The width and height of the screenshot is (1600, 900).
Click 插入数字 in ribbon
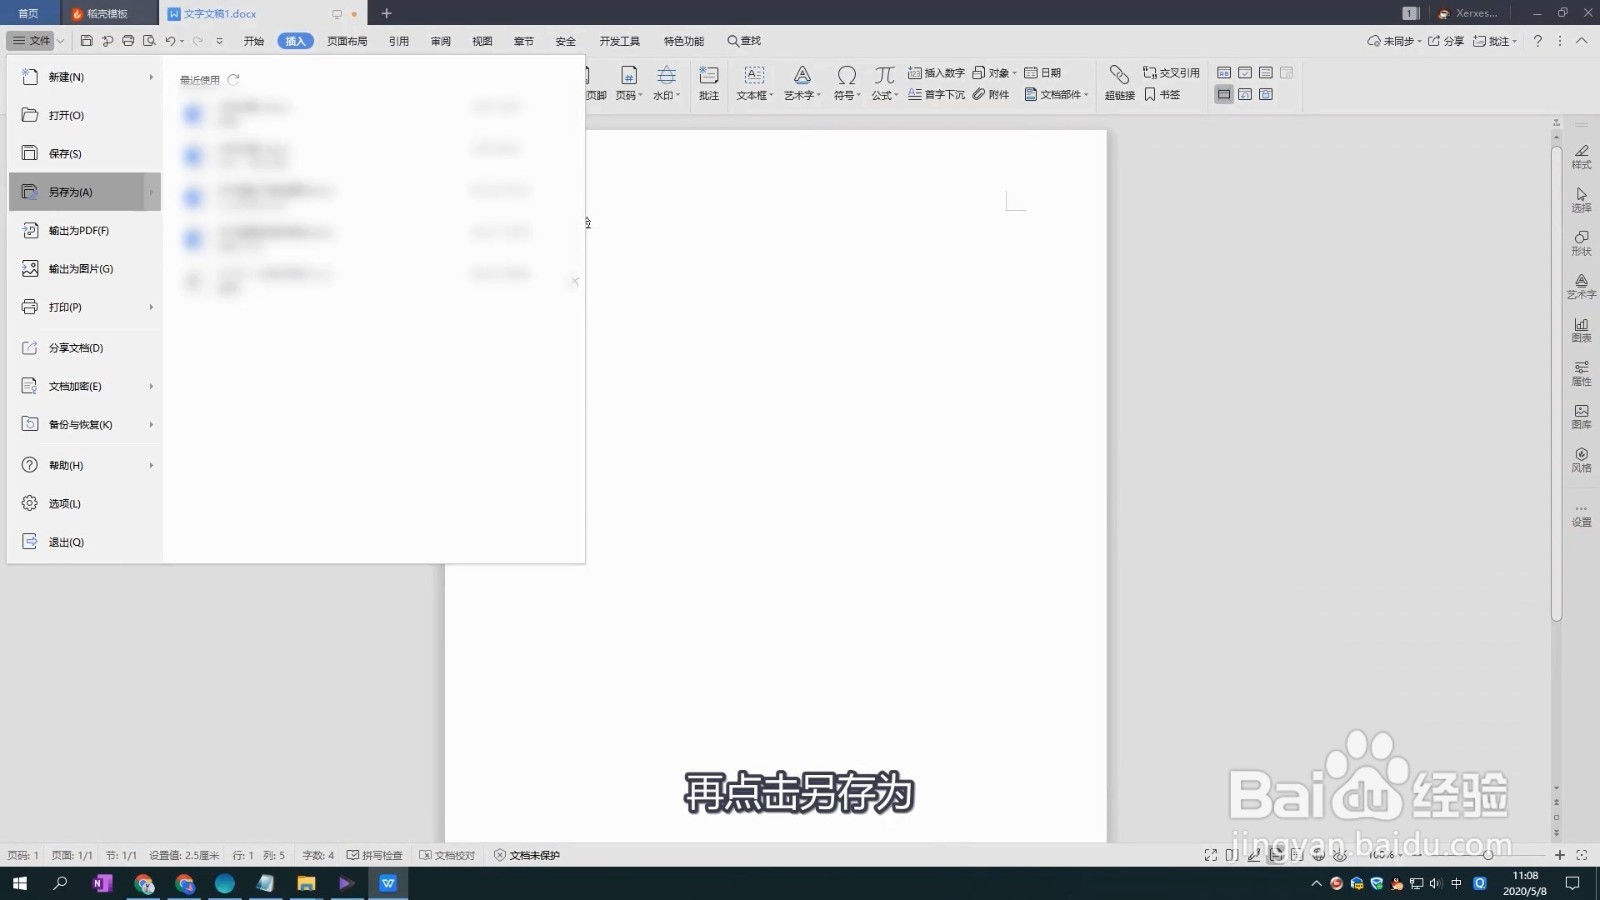tap(936, 73)
